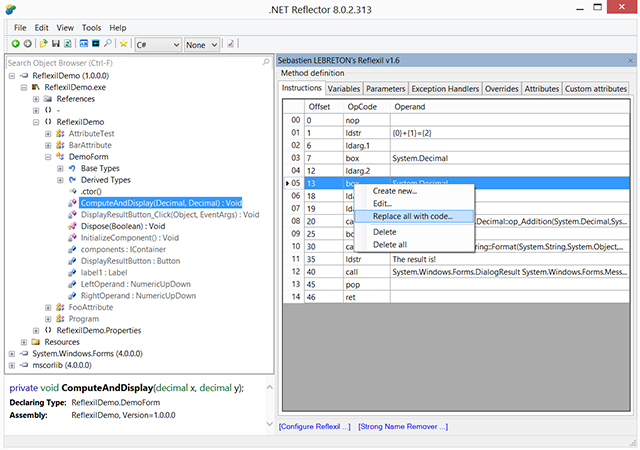Select the InitializeComponent() method node
The width and height of the screenshot is (640, 450).
129,238
